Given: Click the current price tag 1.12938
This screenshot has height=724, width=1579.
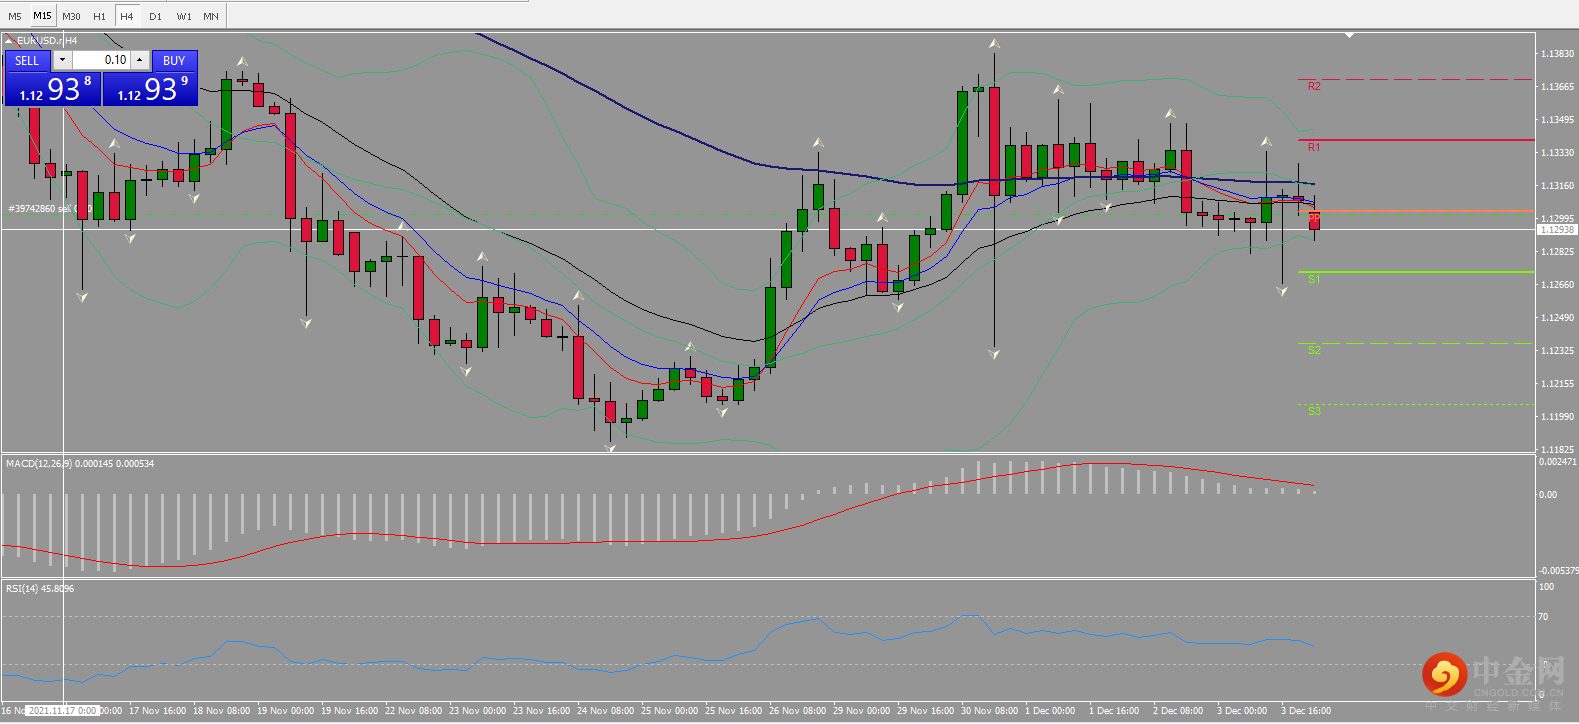Looking at the screenshot, I should click(1557, 230).
